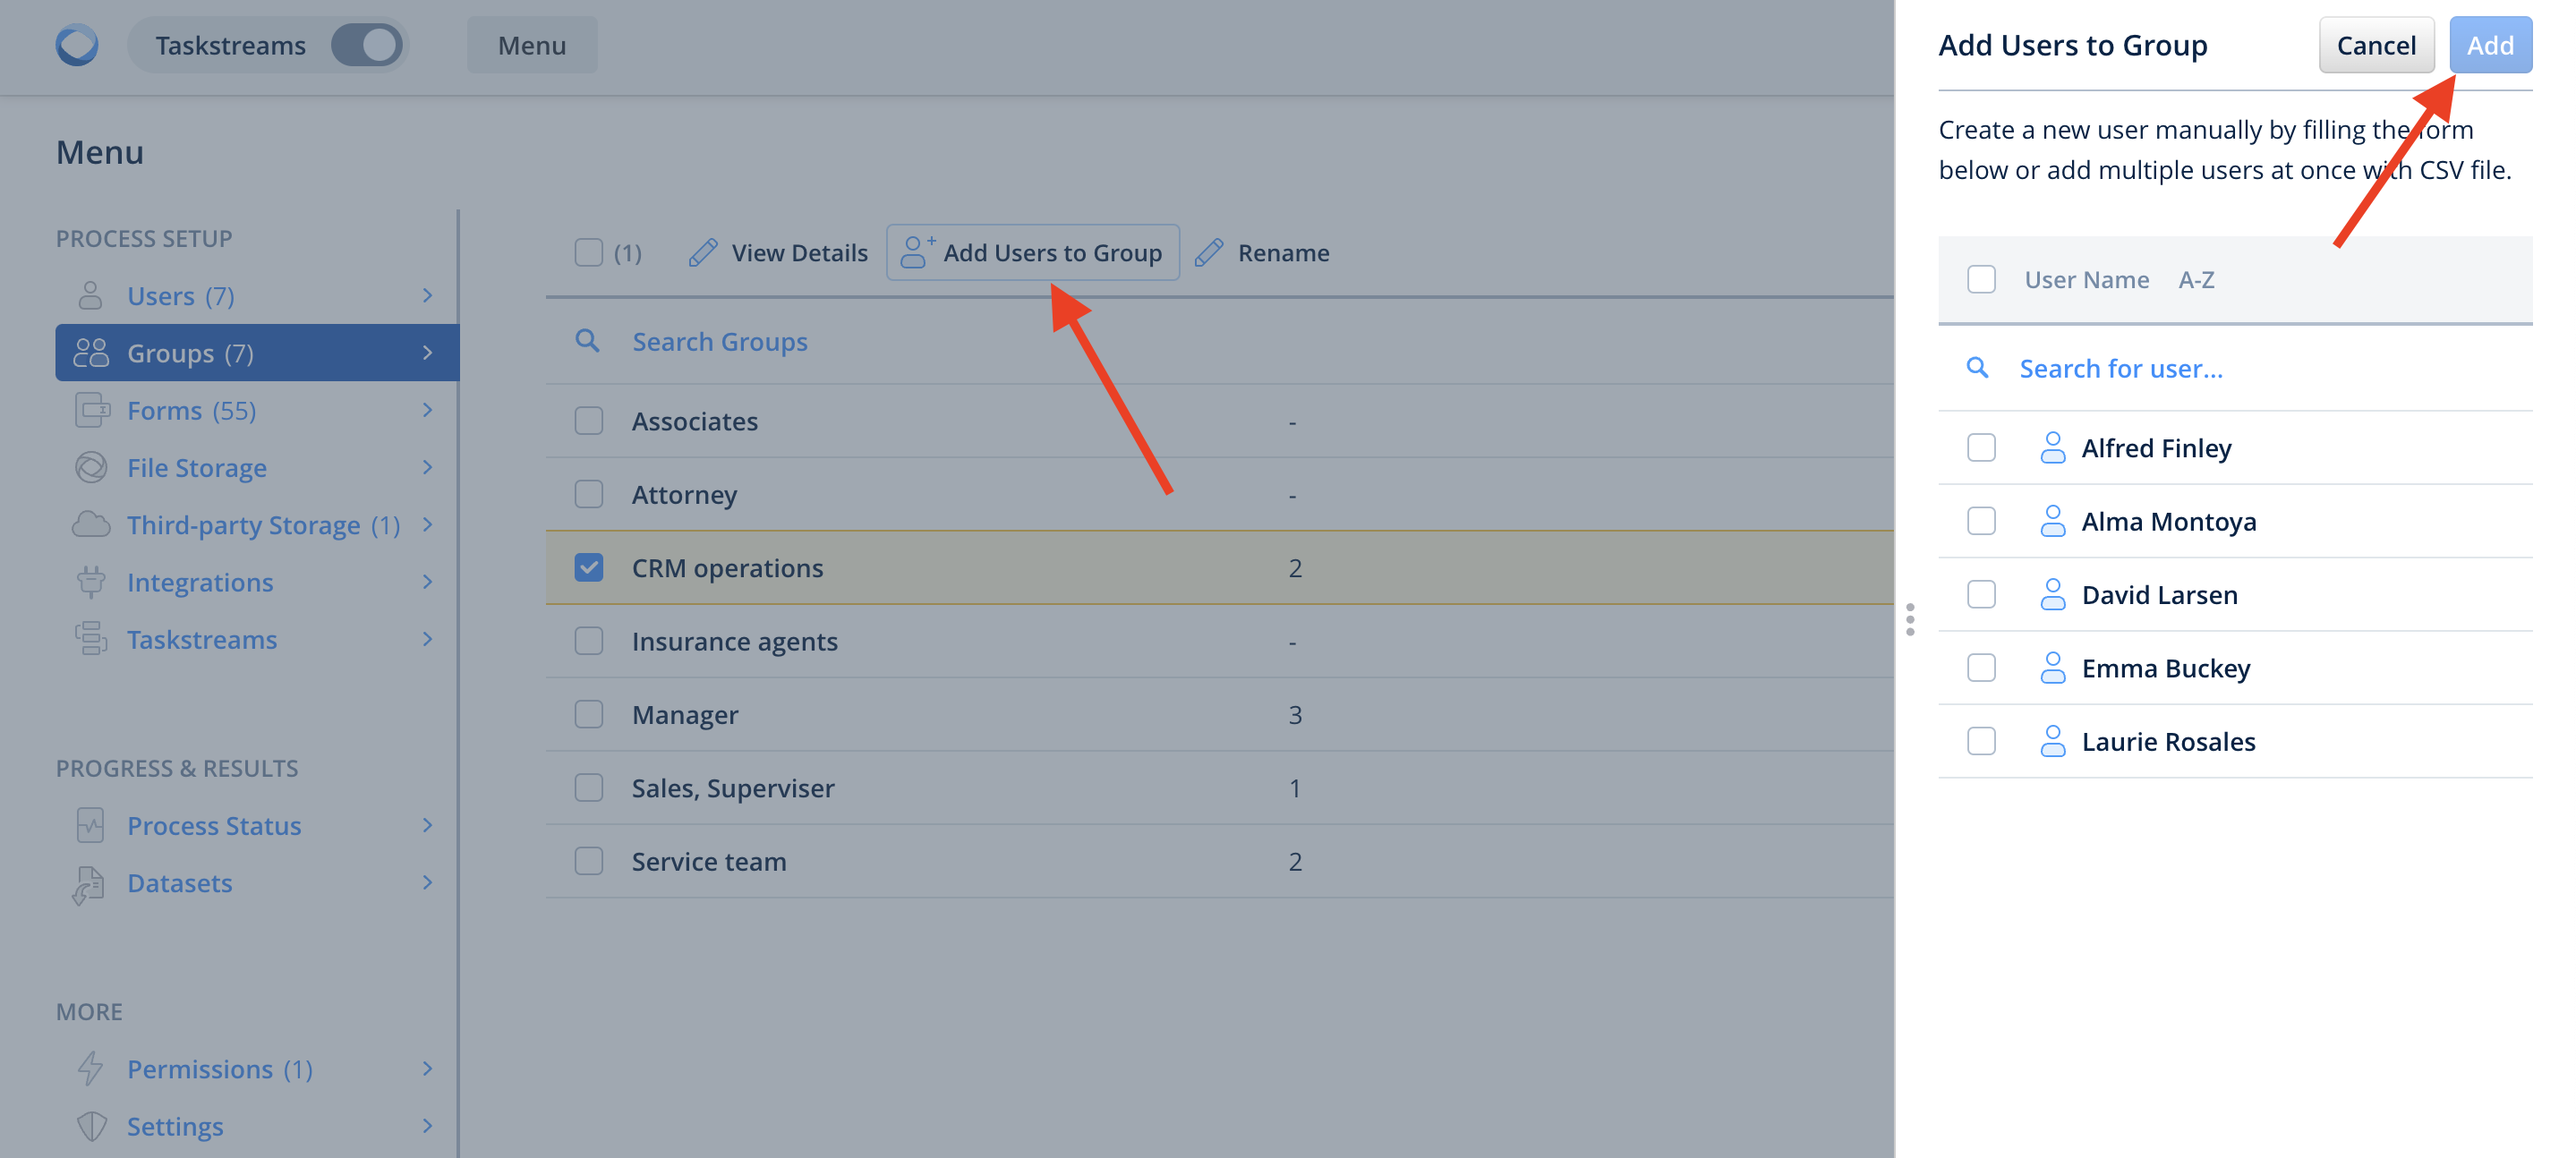Click the Forms icon in sidebar

tap(91, 410)
